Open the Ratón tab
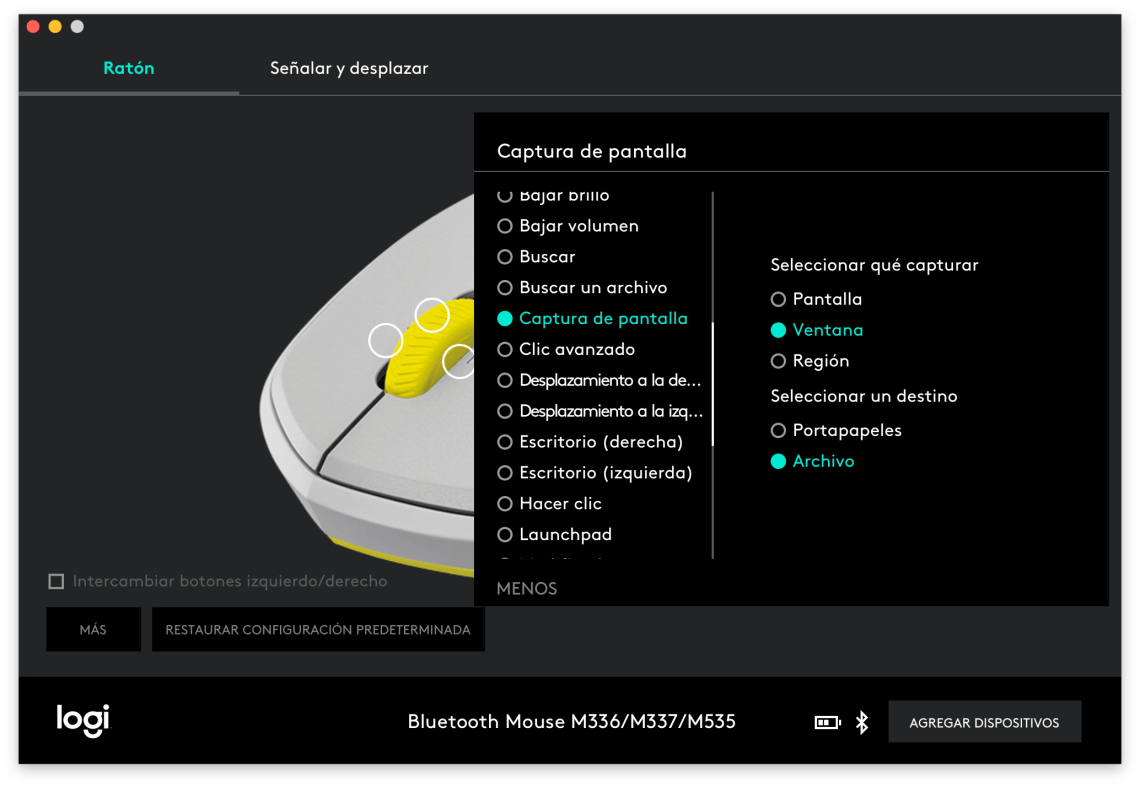 [x=129, y=68]
